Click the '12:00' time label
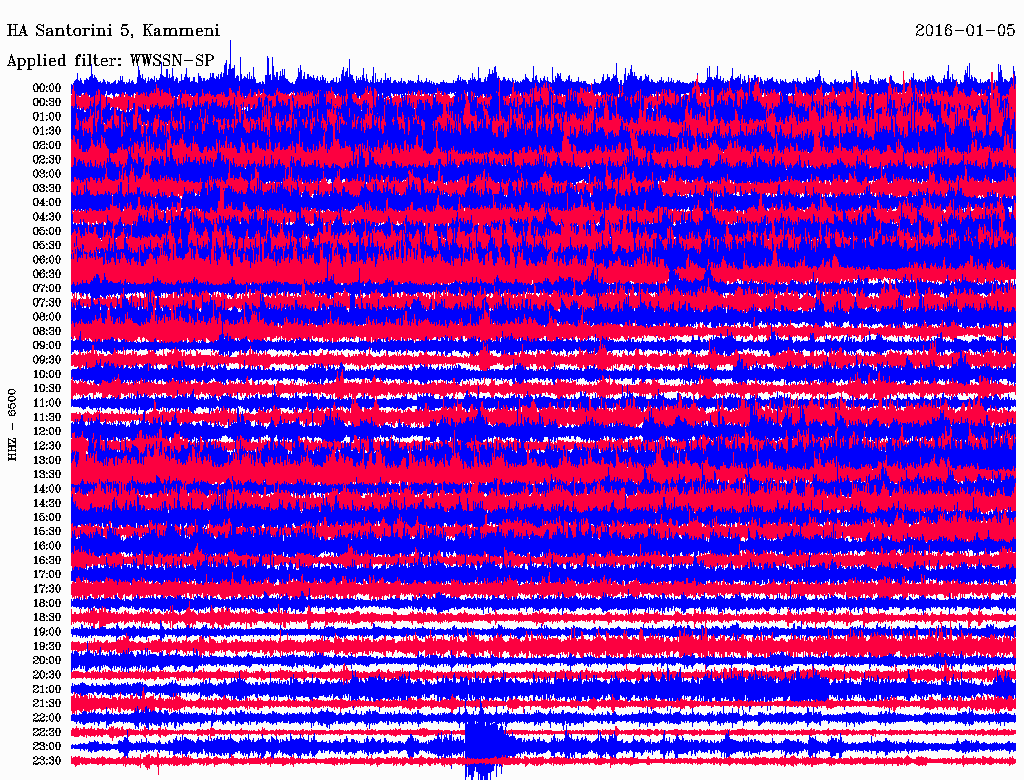Screen dimensions: 1024x780 47,432
